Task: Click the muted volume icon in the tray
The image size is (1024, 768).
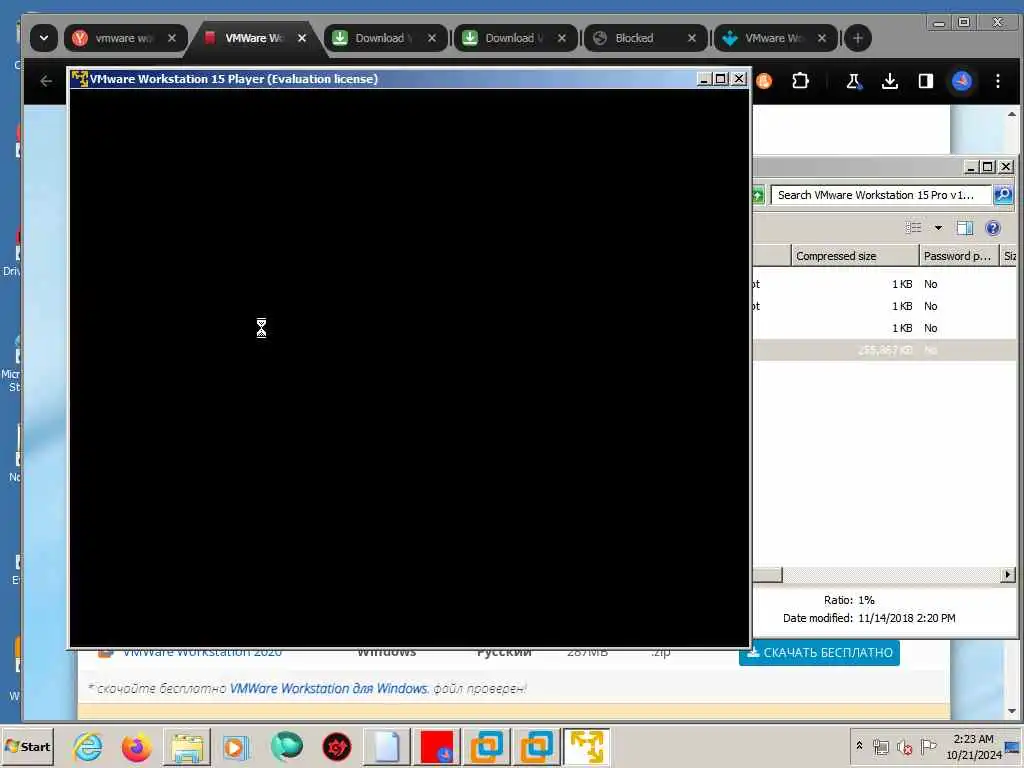Action: [904, 746]
